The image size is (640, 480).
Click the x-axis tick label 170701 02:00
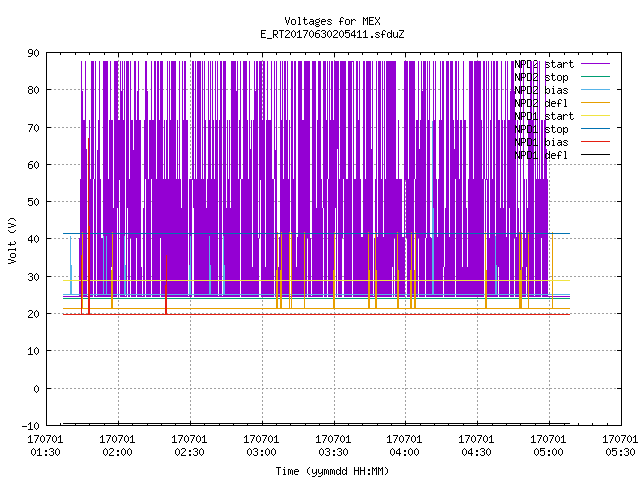(x=117, y=446)
